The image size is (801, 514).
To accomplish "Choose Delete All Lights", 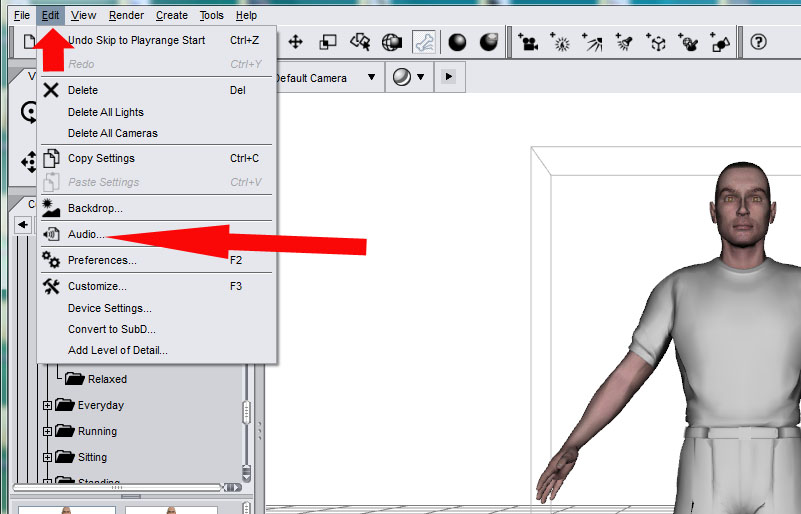I will [157, 112].
